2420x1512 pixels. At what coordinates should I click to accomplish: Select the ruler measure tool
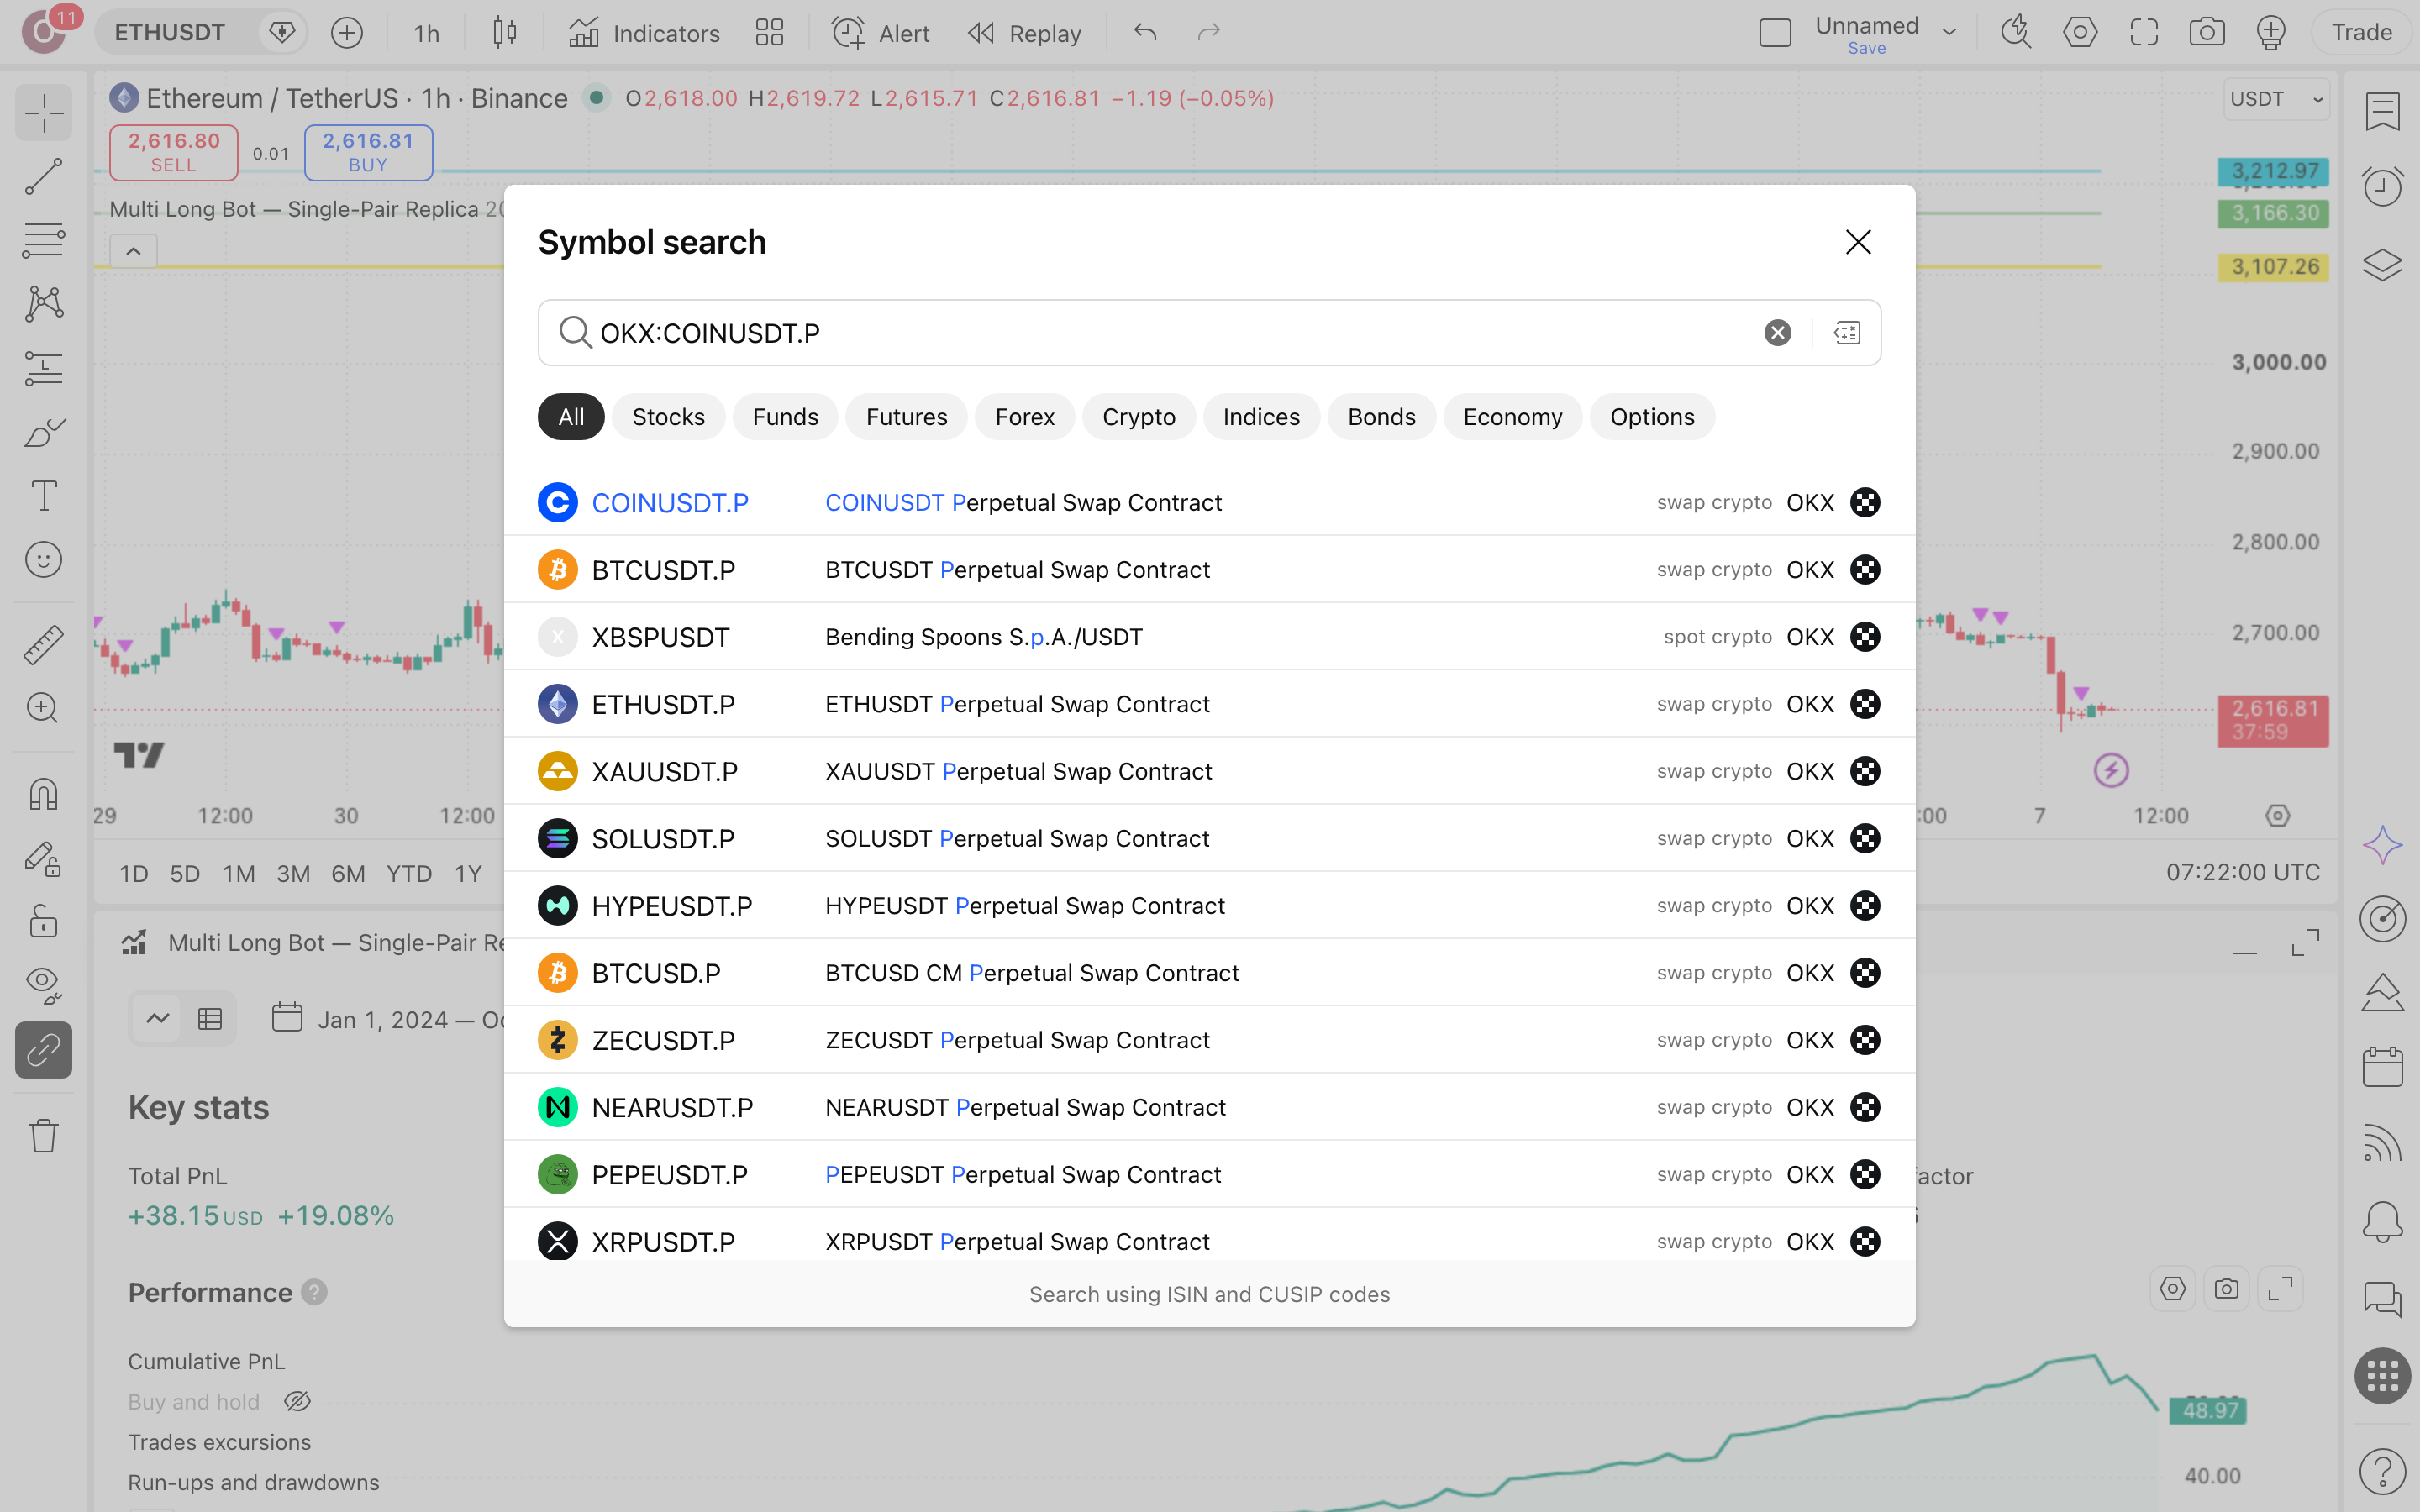tap(43, 645)
